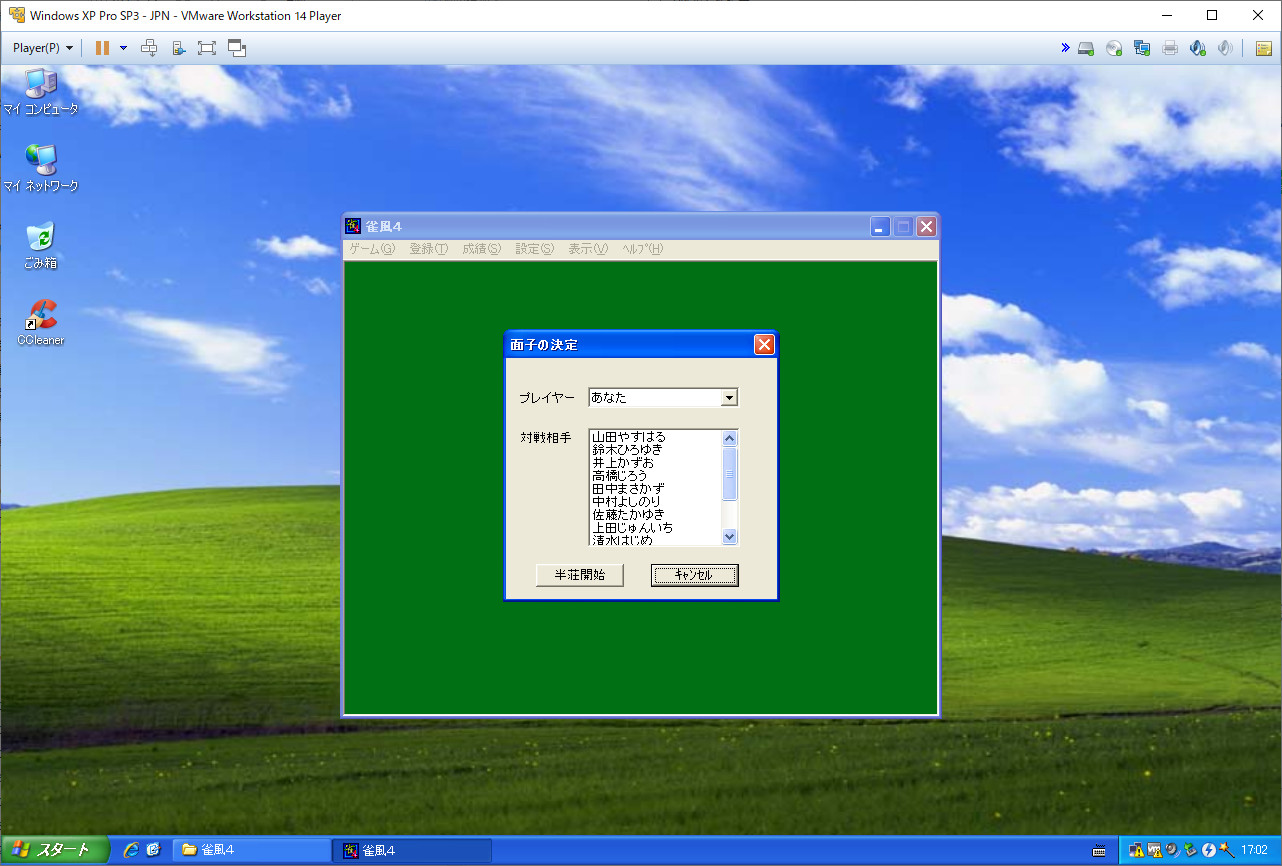This screenshot has height=866, width=1282.
Task: Click VMware full screen mode icon
Action: 206,48
